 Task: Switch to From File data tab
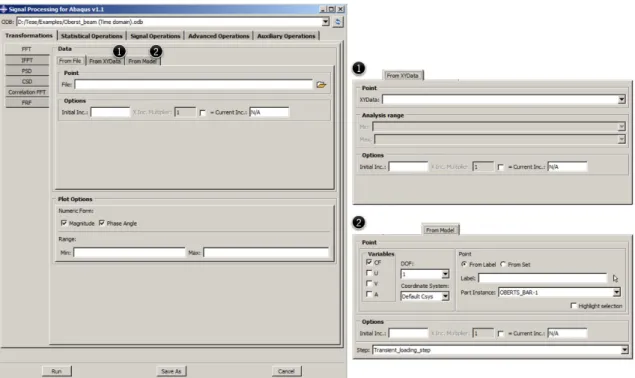70,61
